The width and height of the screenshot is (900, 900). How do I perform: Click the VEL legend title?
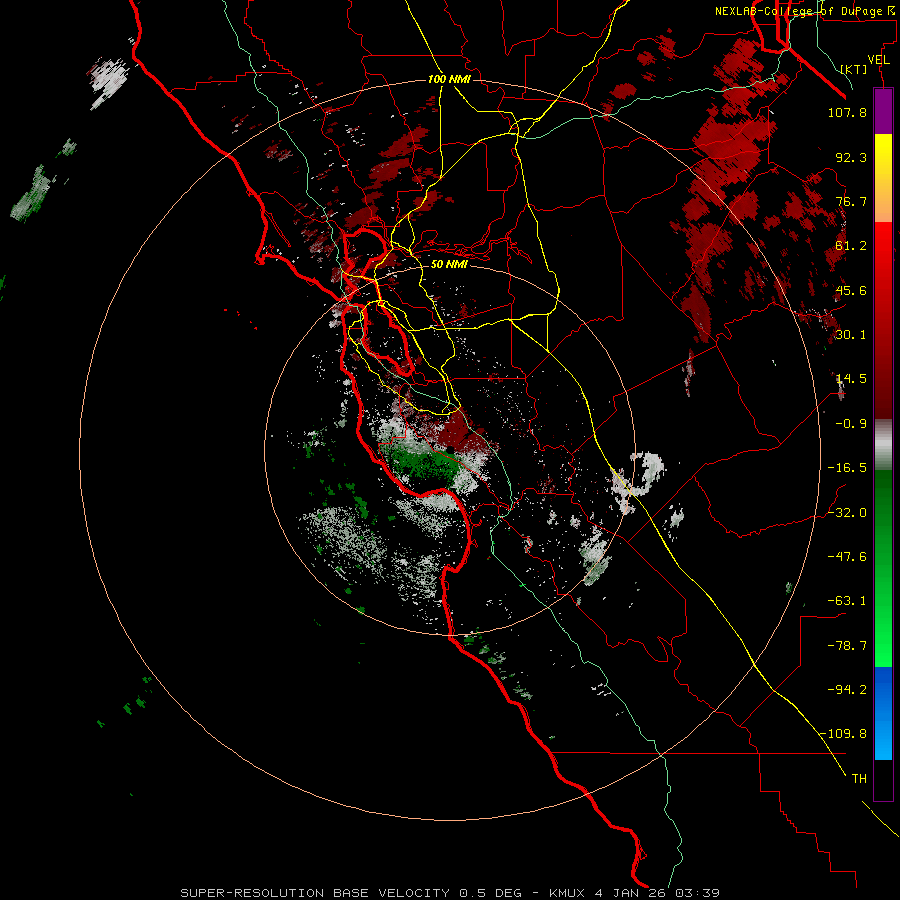[x=878, y=60]
